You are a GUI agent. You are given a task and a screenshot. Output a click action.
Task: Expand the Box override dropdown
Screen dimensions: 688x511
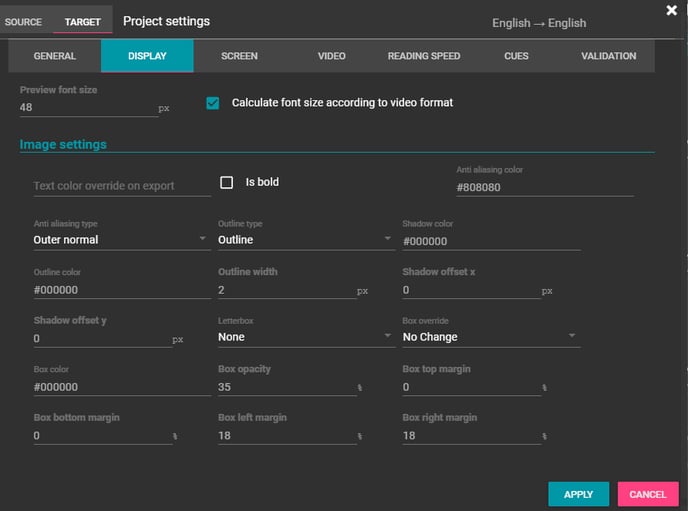tap(490, 337)
